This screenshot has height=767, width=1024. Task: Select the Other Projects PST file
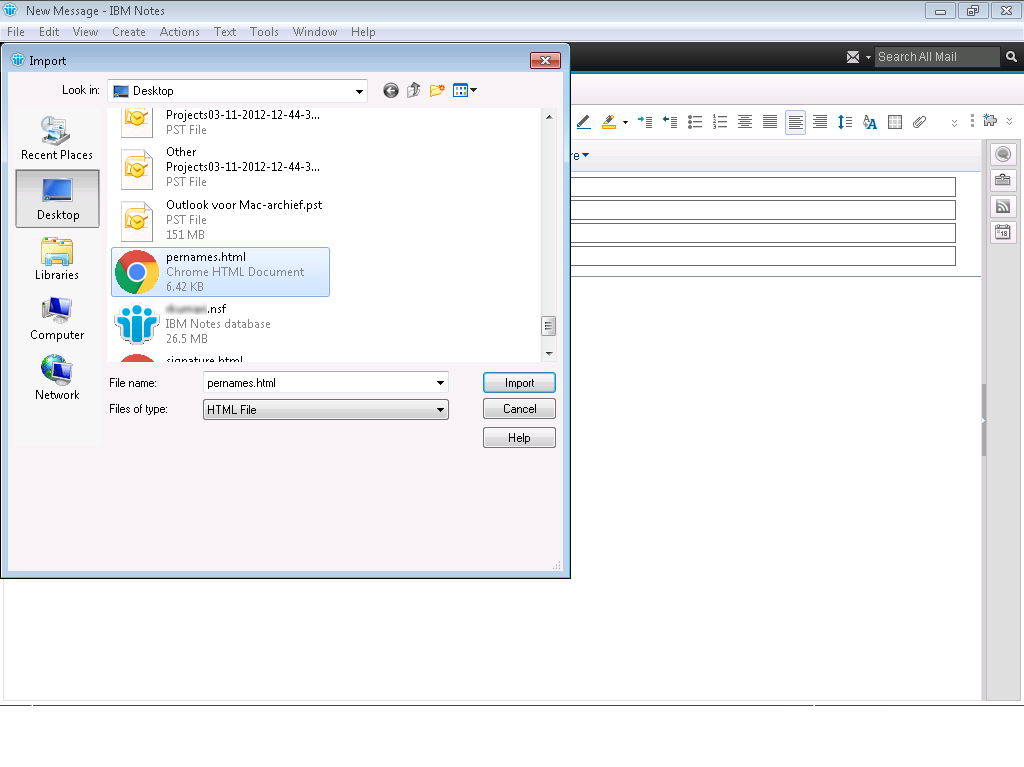pos(221,167)
